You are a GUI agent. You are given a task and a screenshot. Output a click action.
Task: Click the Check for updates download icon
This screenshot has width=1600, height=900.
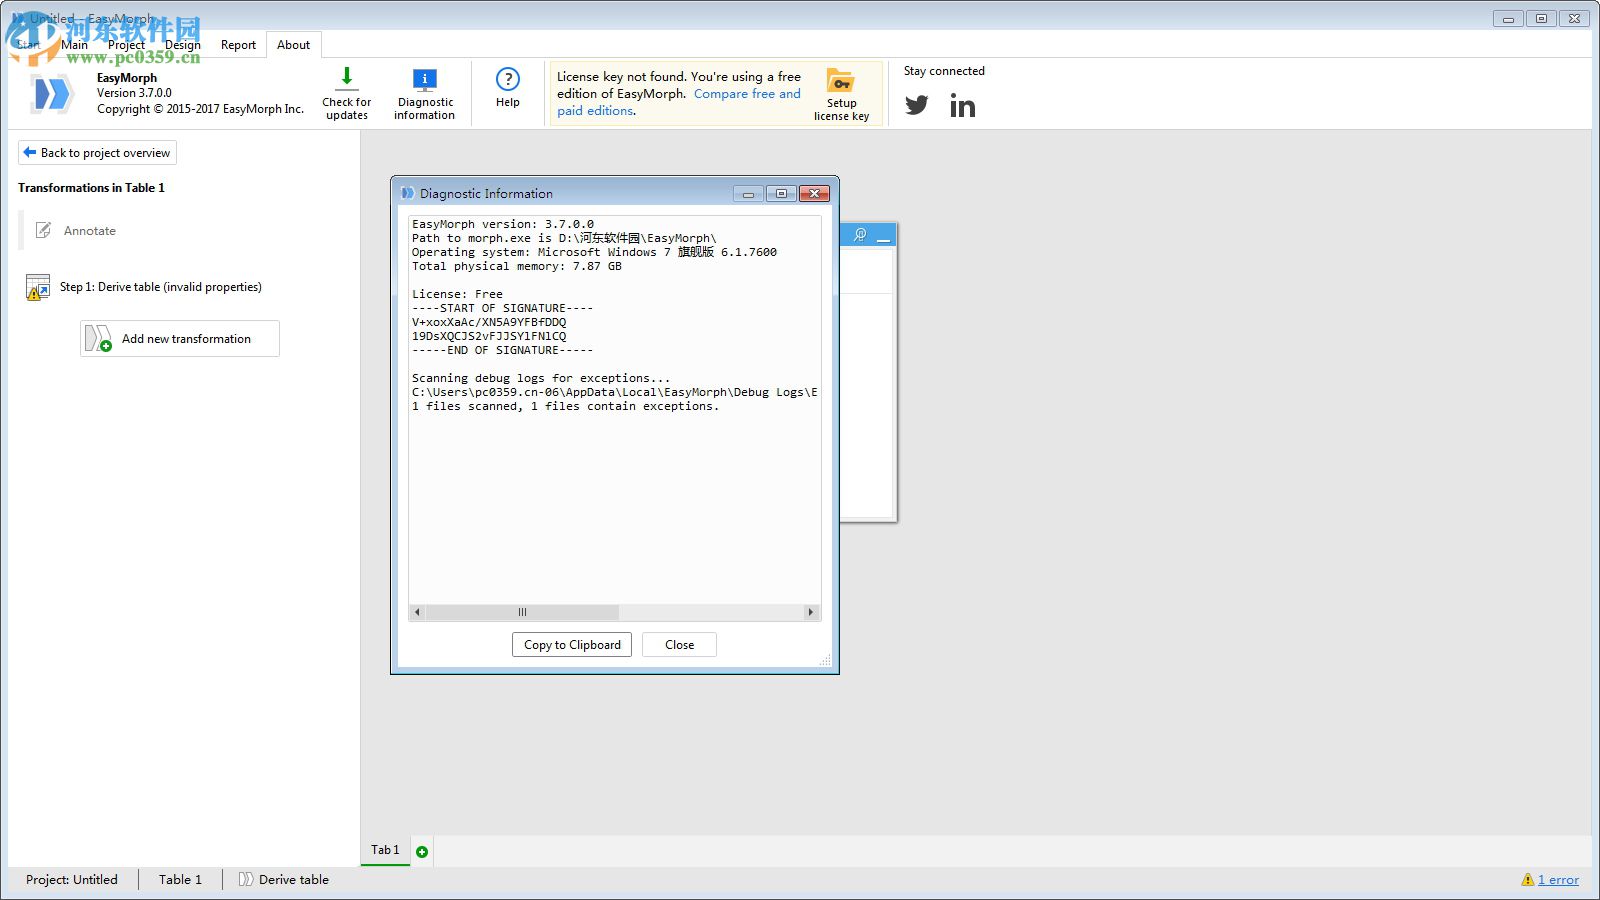(x=347, y=78)
